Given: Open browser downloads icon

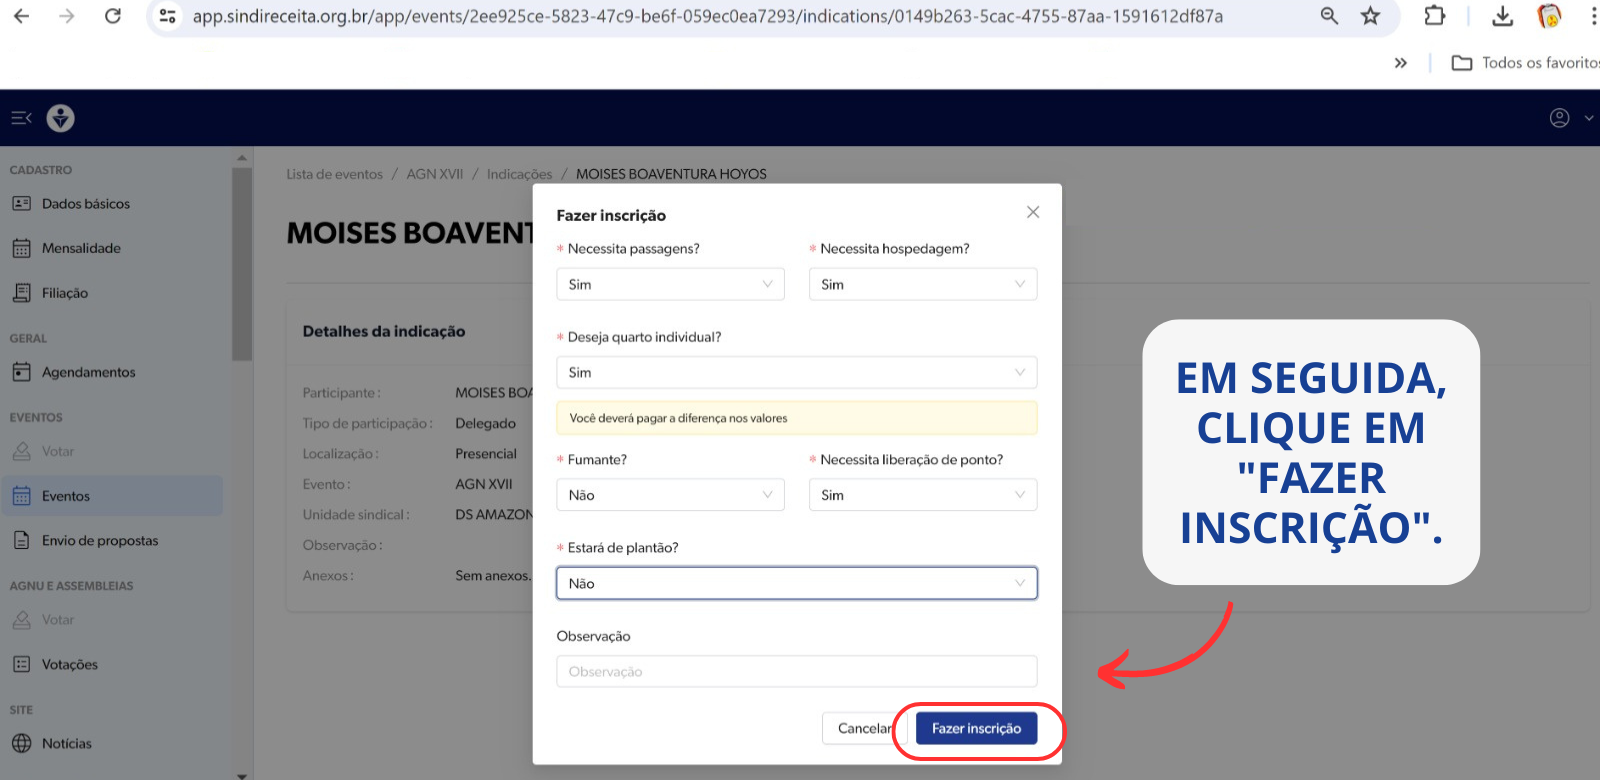Looking at the screenshot, I should [1502, 16].
